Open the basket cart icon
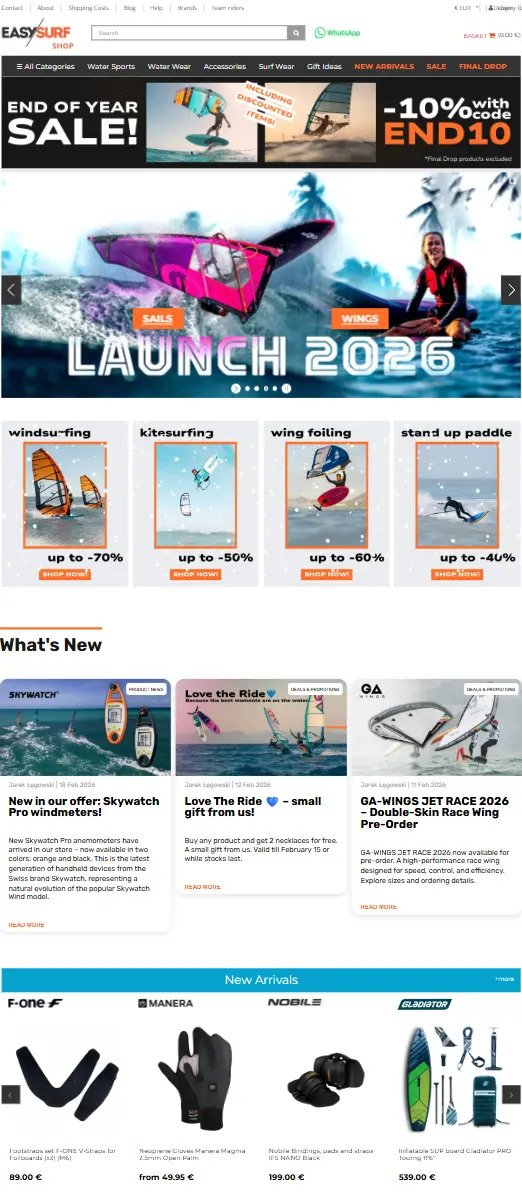 click(492, 36)
